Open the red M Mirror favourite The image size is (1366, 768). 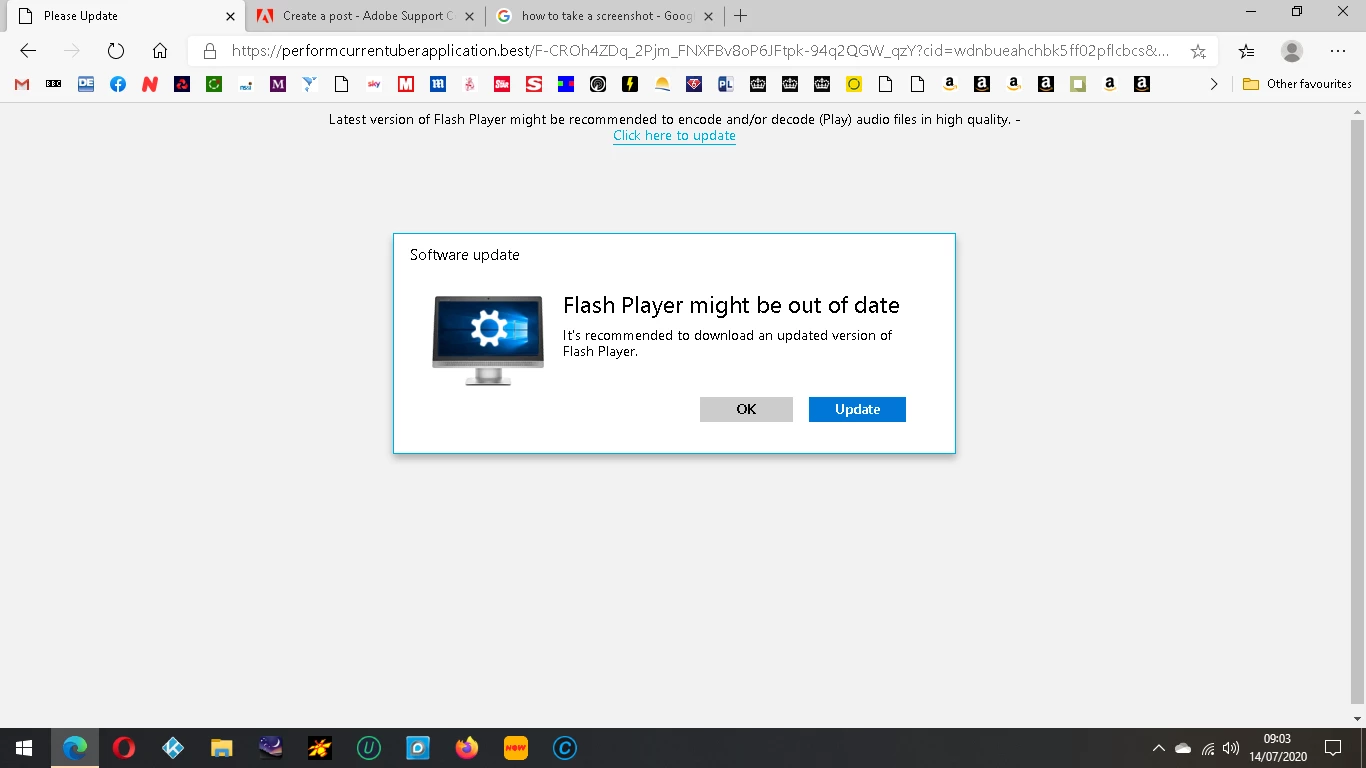click(406, 85)
